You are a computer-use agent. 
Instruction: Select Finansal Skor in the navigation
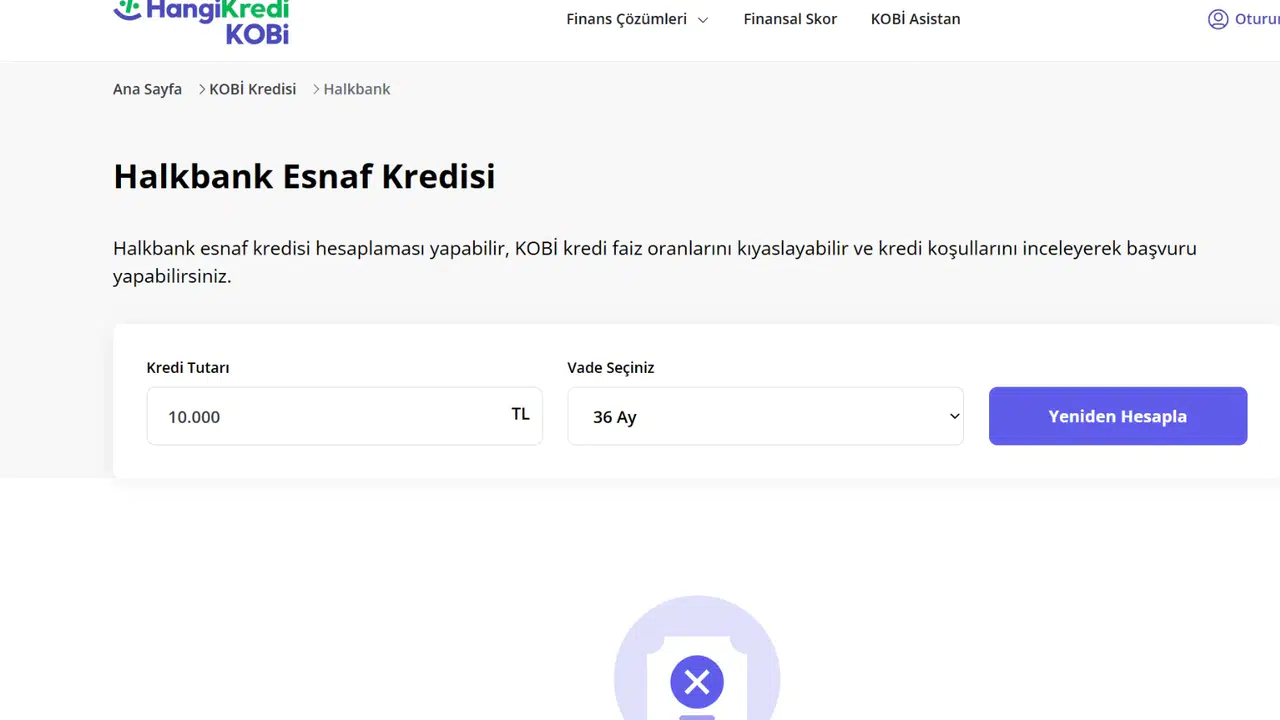(x=790, y=19)
